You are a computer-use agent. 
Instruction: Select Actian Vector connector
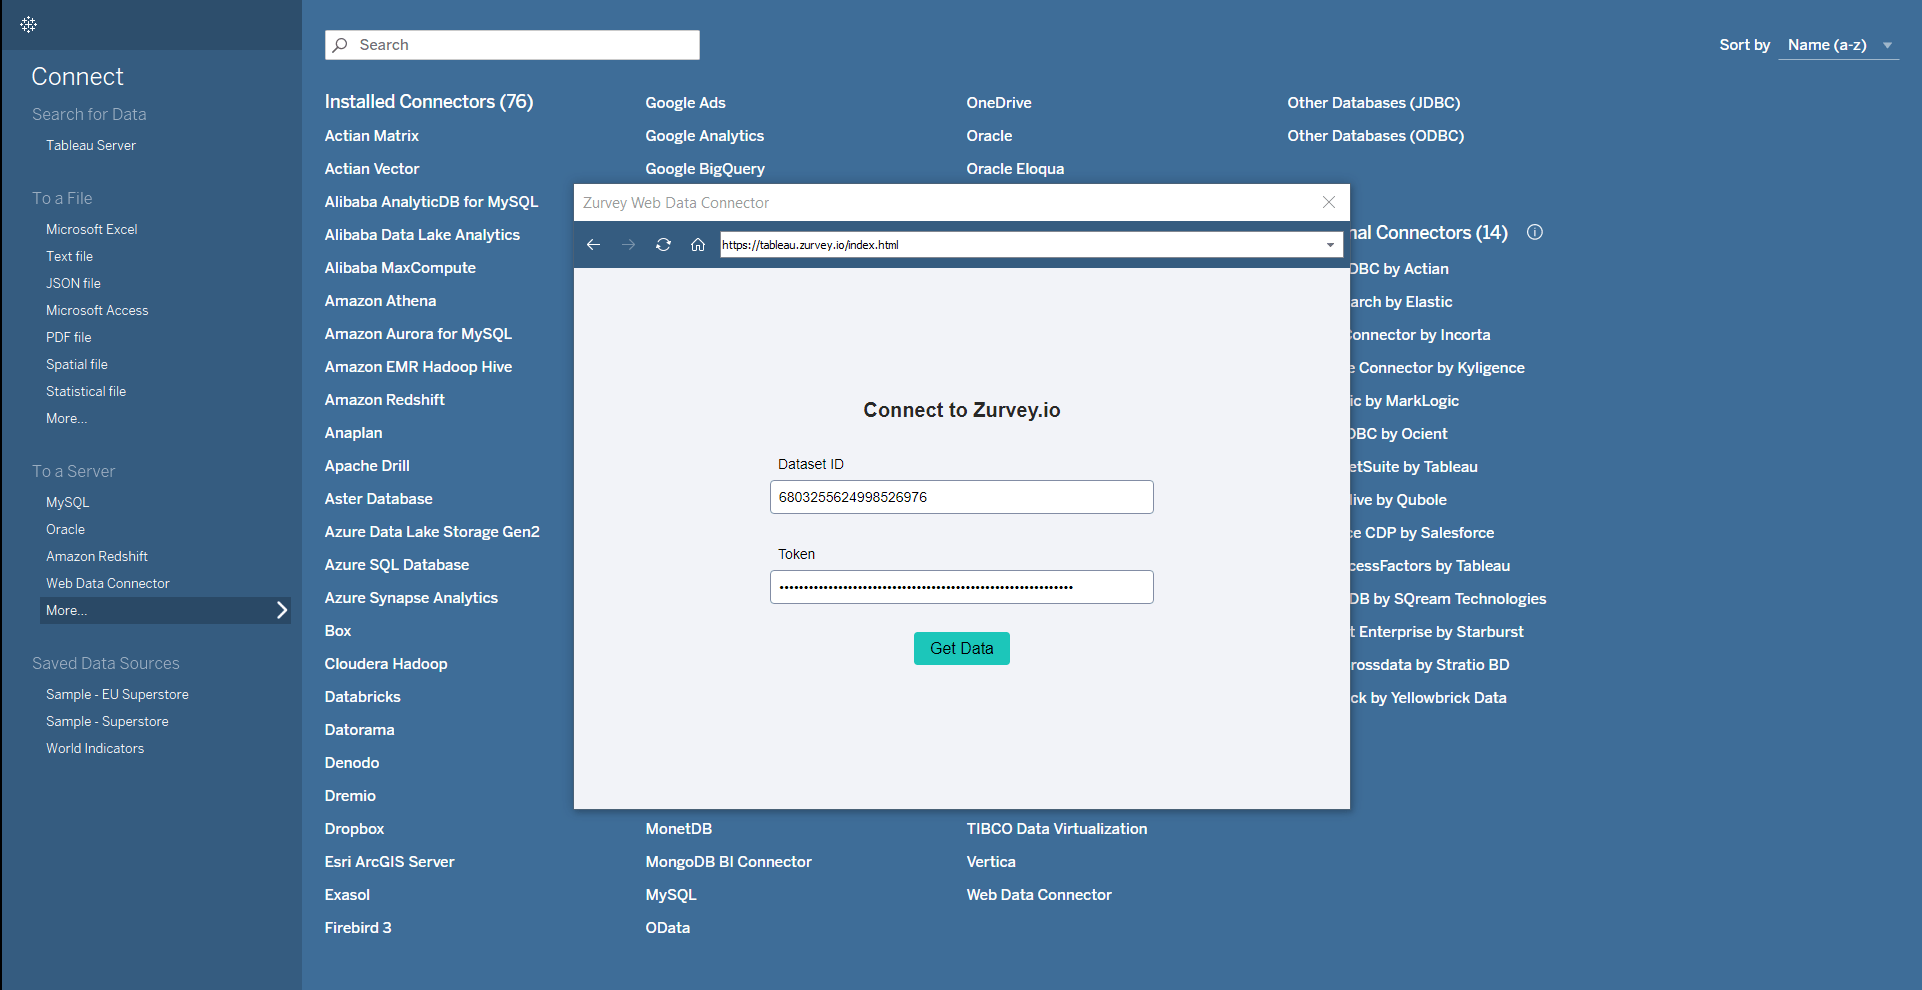372,169
